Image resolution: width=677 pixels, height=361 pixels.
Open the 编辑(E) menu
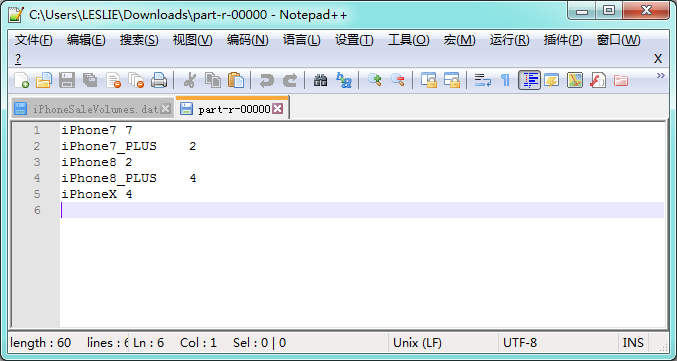pos(86,41)
